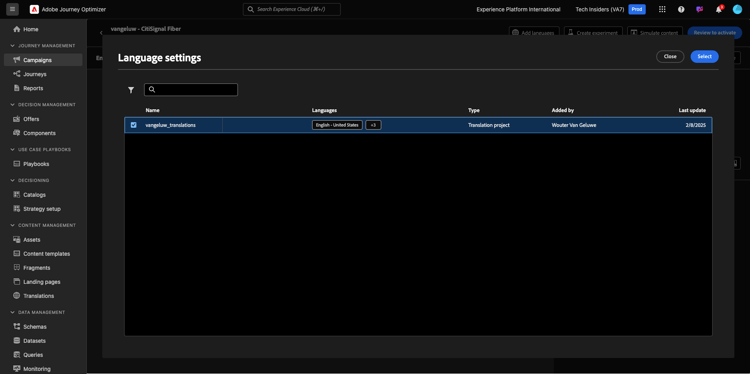The height and width of the screenshot is (374, 750).
Task: Open the app switcher grid icon
Action: 662,9
